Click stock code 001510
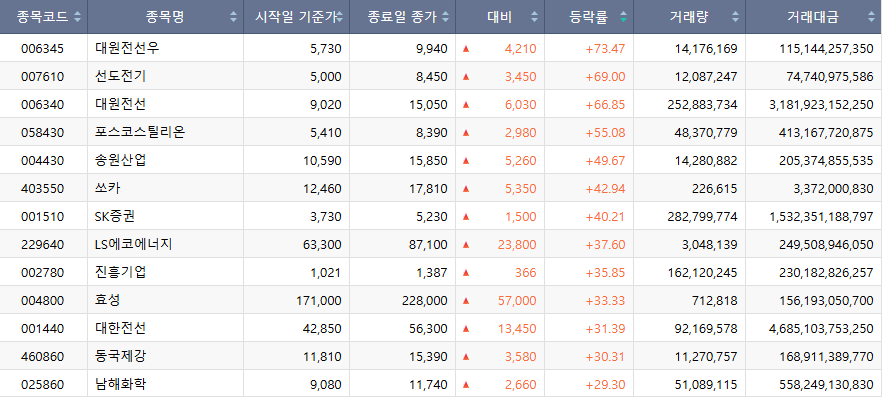Image resolution: width=882 pixels, height=397 pixels. click(43, 217)
